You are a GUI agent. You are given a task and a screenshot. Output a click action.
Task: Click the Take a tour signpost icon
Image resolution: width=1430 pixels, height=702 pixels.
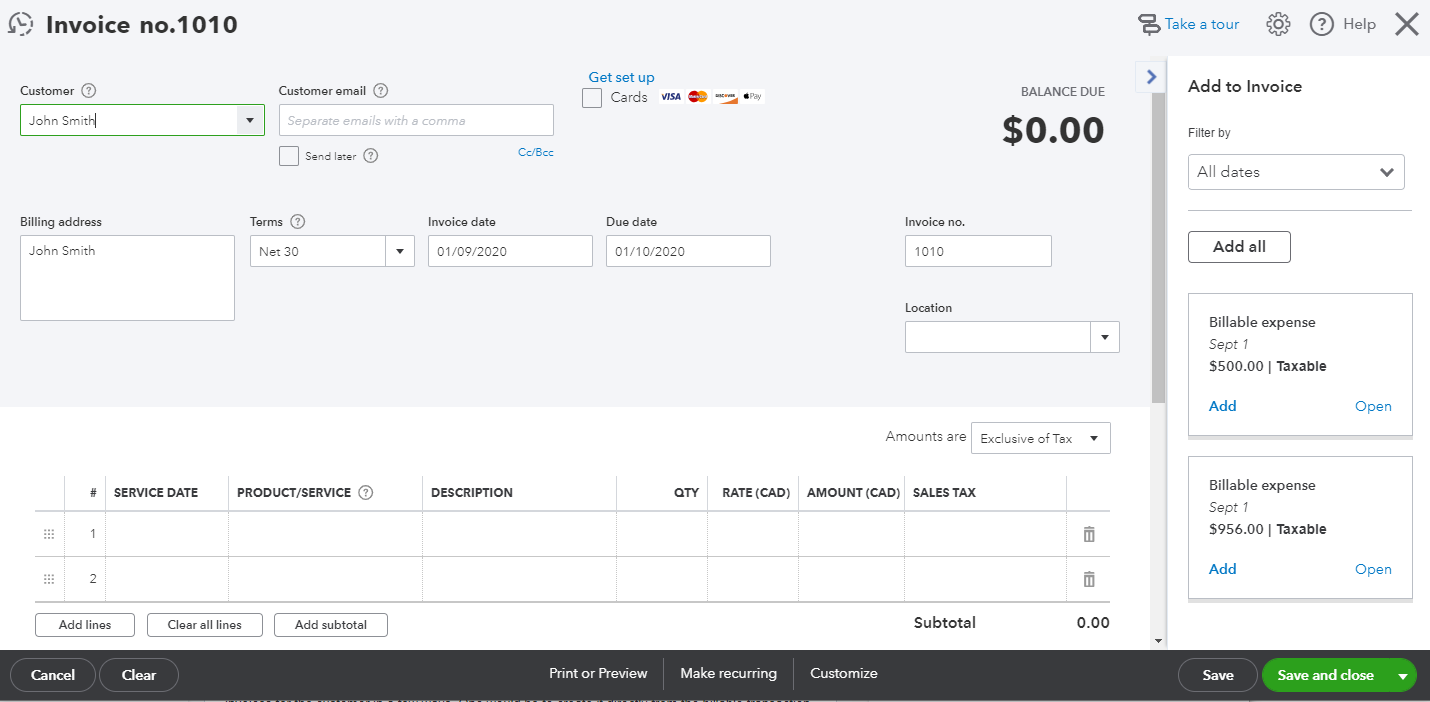coord(1149,24)
